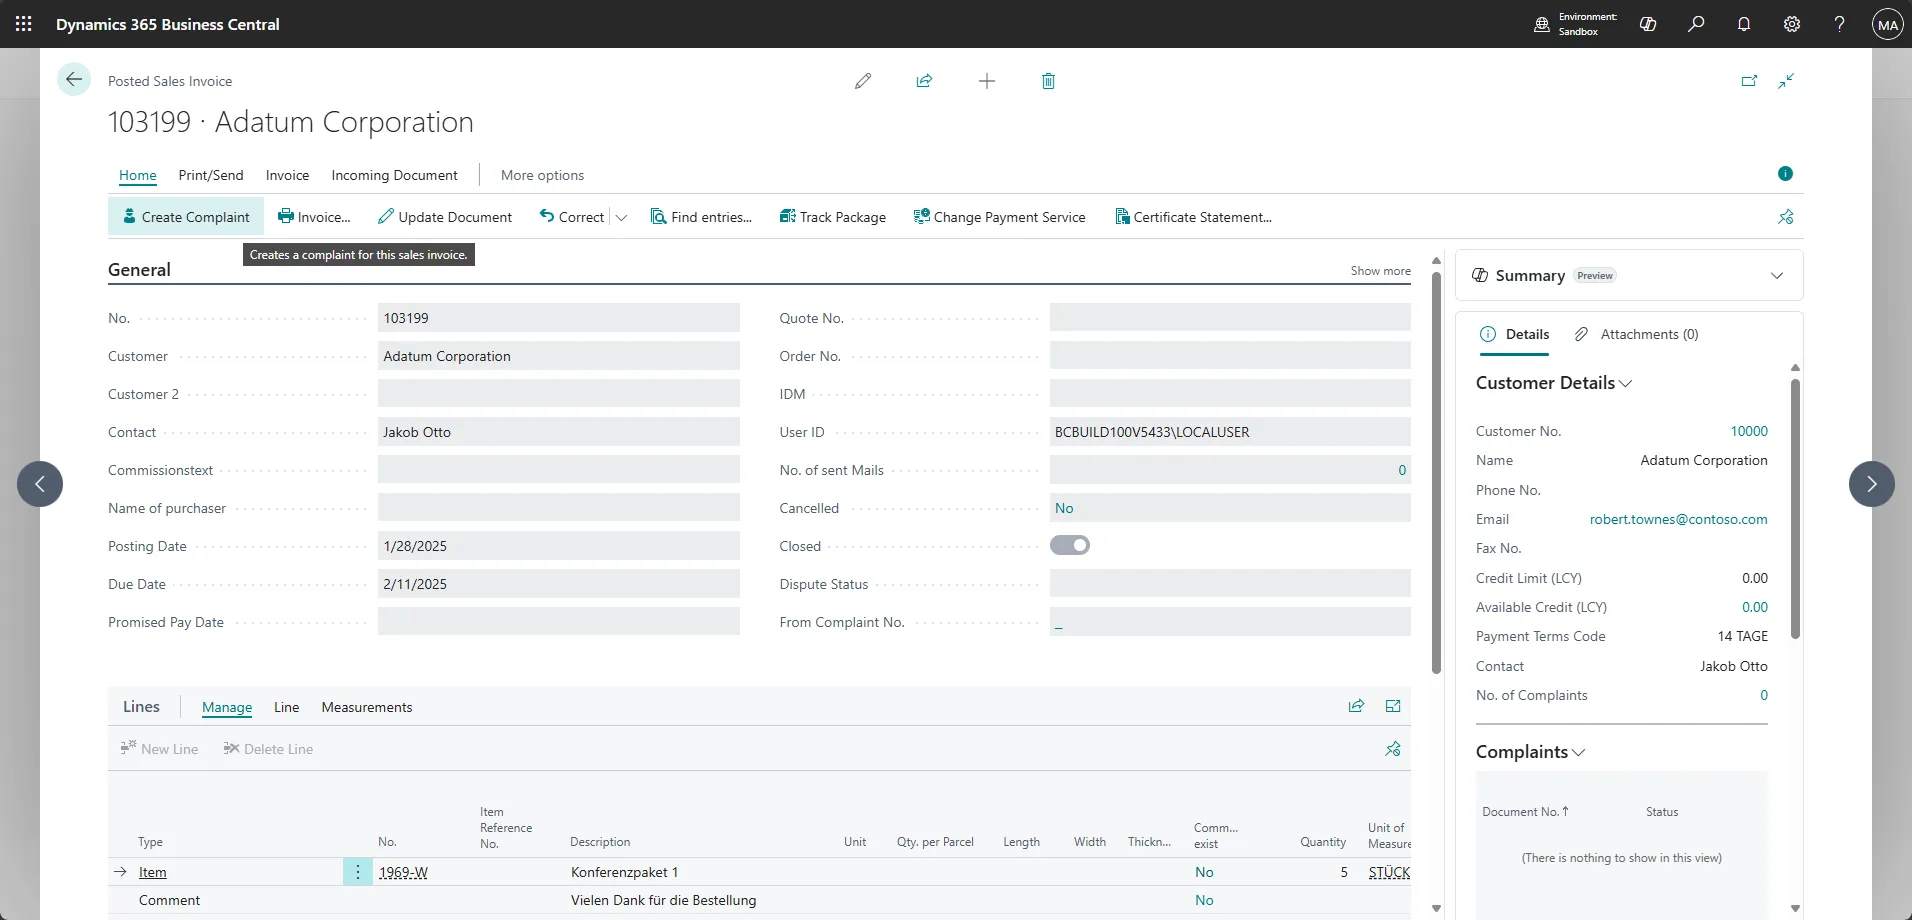Click Update Document

pyautogui.click(x=445, y=217)
